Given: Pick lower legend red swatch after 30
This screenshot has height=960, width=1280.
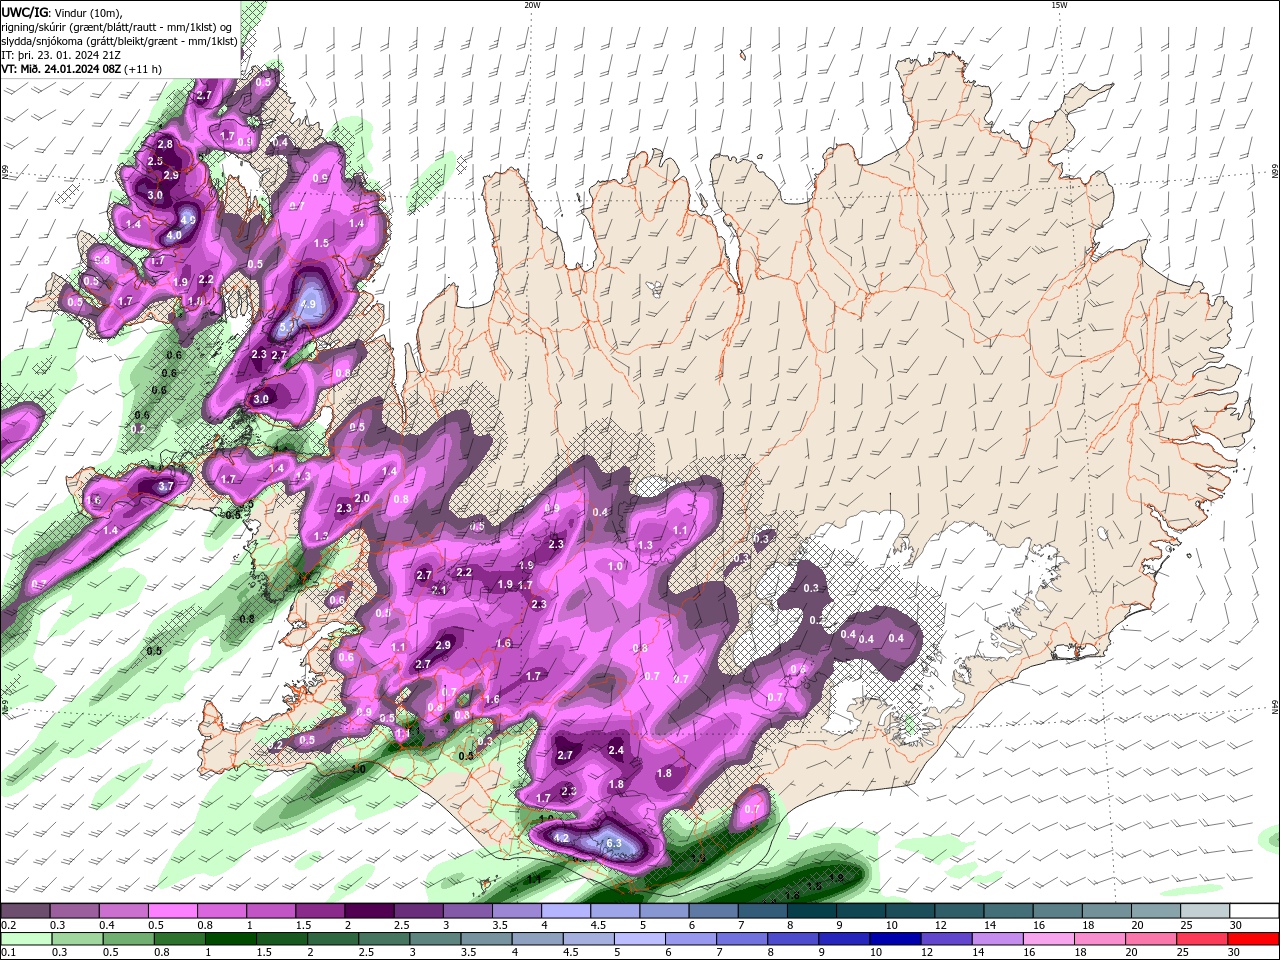Looking at the screenshot, I should tap(1254, 939).
